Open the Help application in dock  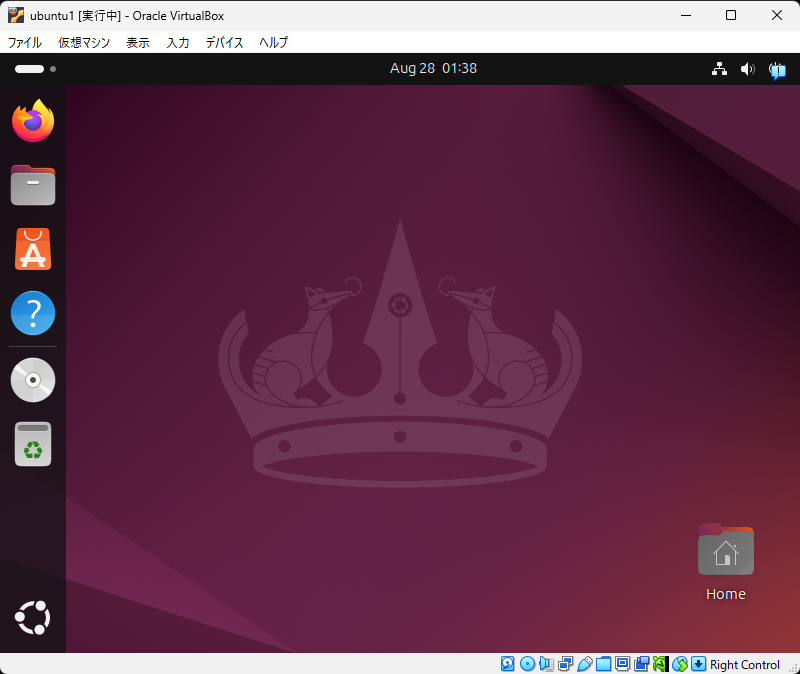point(33,313)
